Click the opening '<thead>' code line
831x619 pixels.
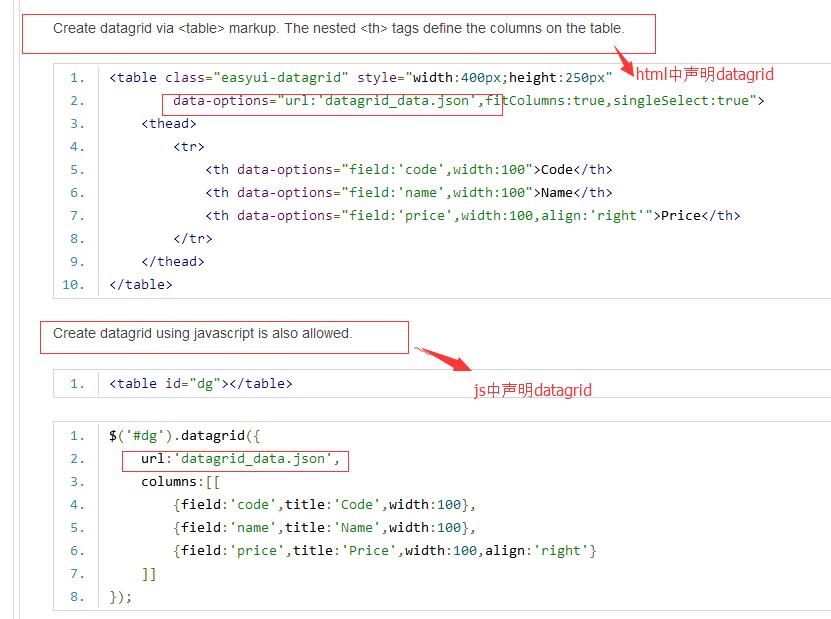pos(169,124)
